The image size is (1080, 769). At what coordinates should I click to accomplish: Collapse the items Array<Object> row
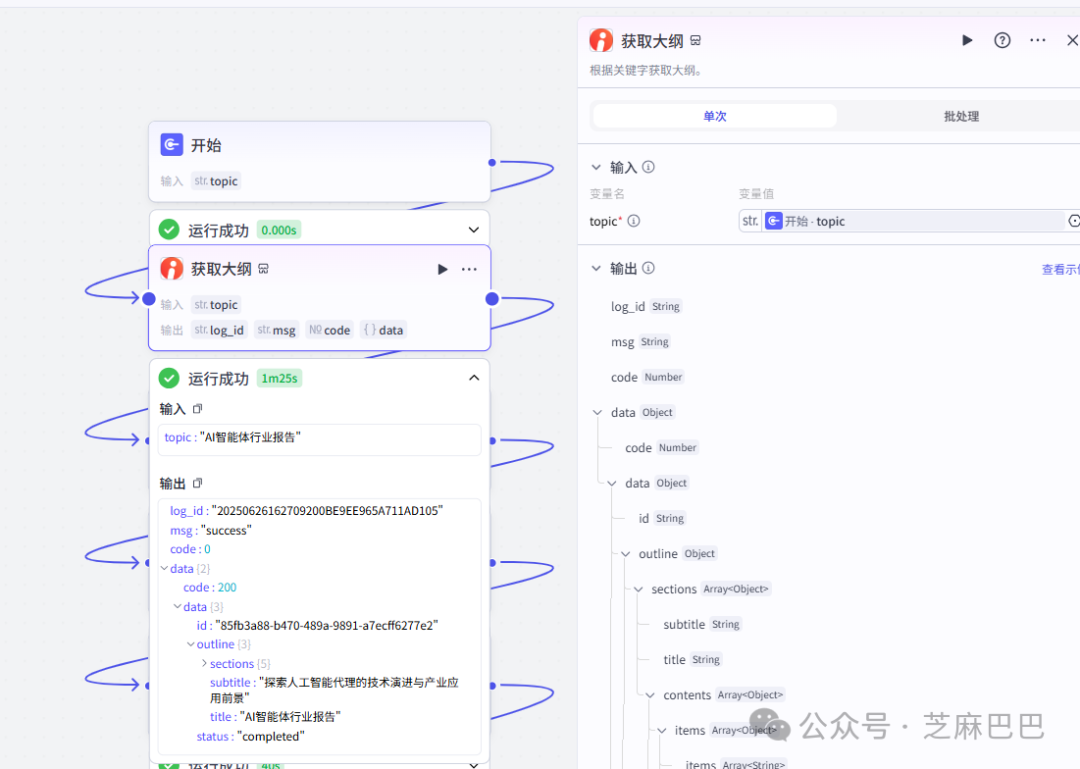pos(661,730)
